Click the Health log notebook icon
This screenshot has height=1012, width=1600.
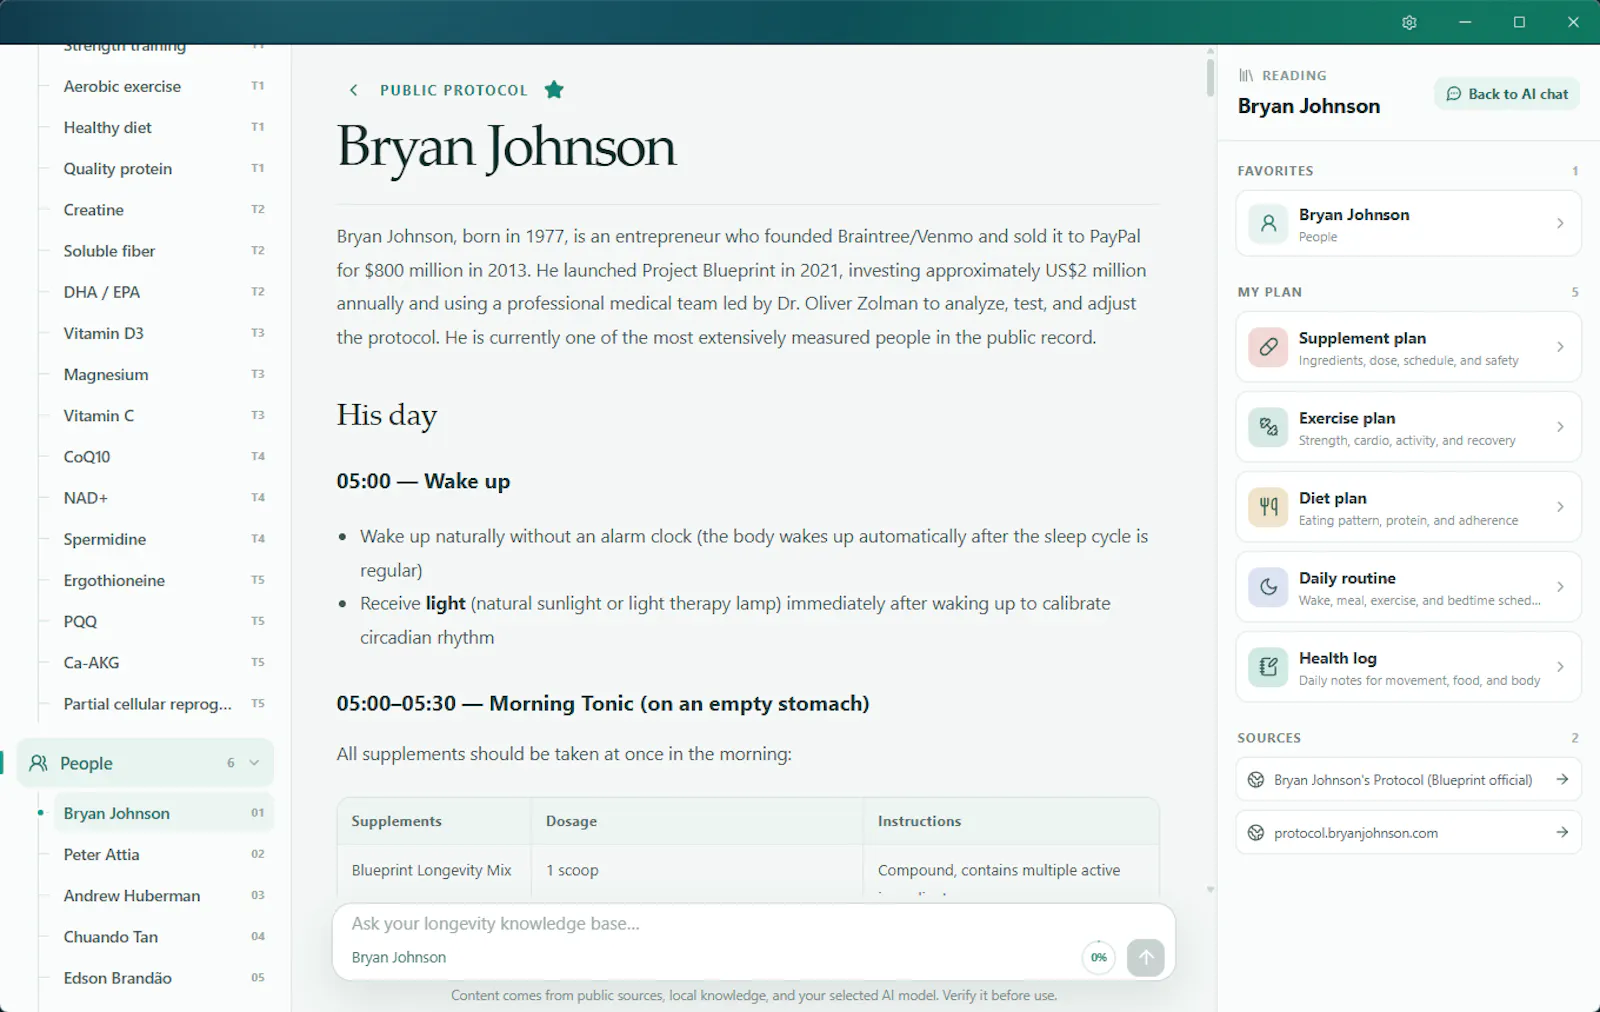click(1268, 667)
